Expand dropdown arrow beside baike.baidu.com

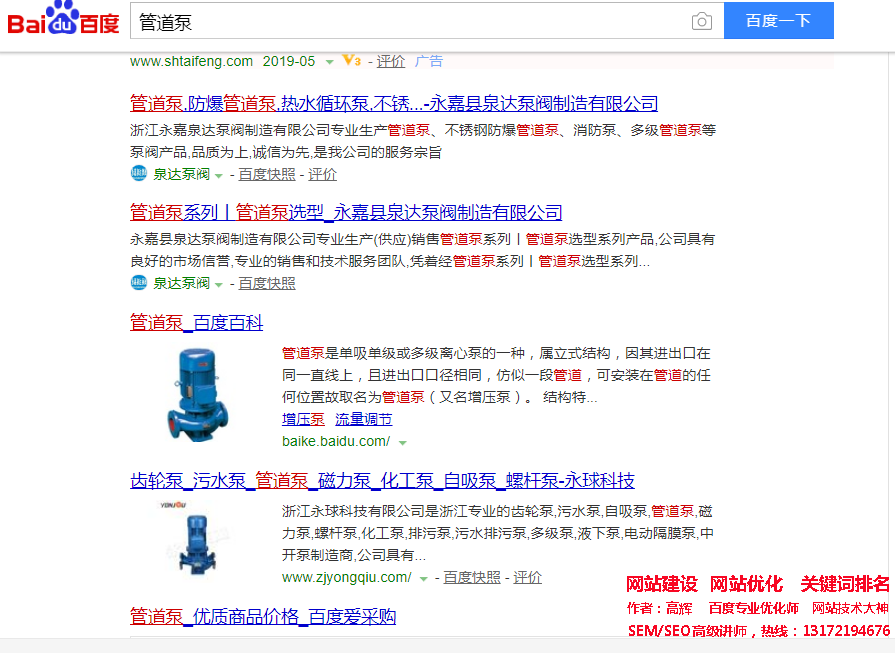402,442
